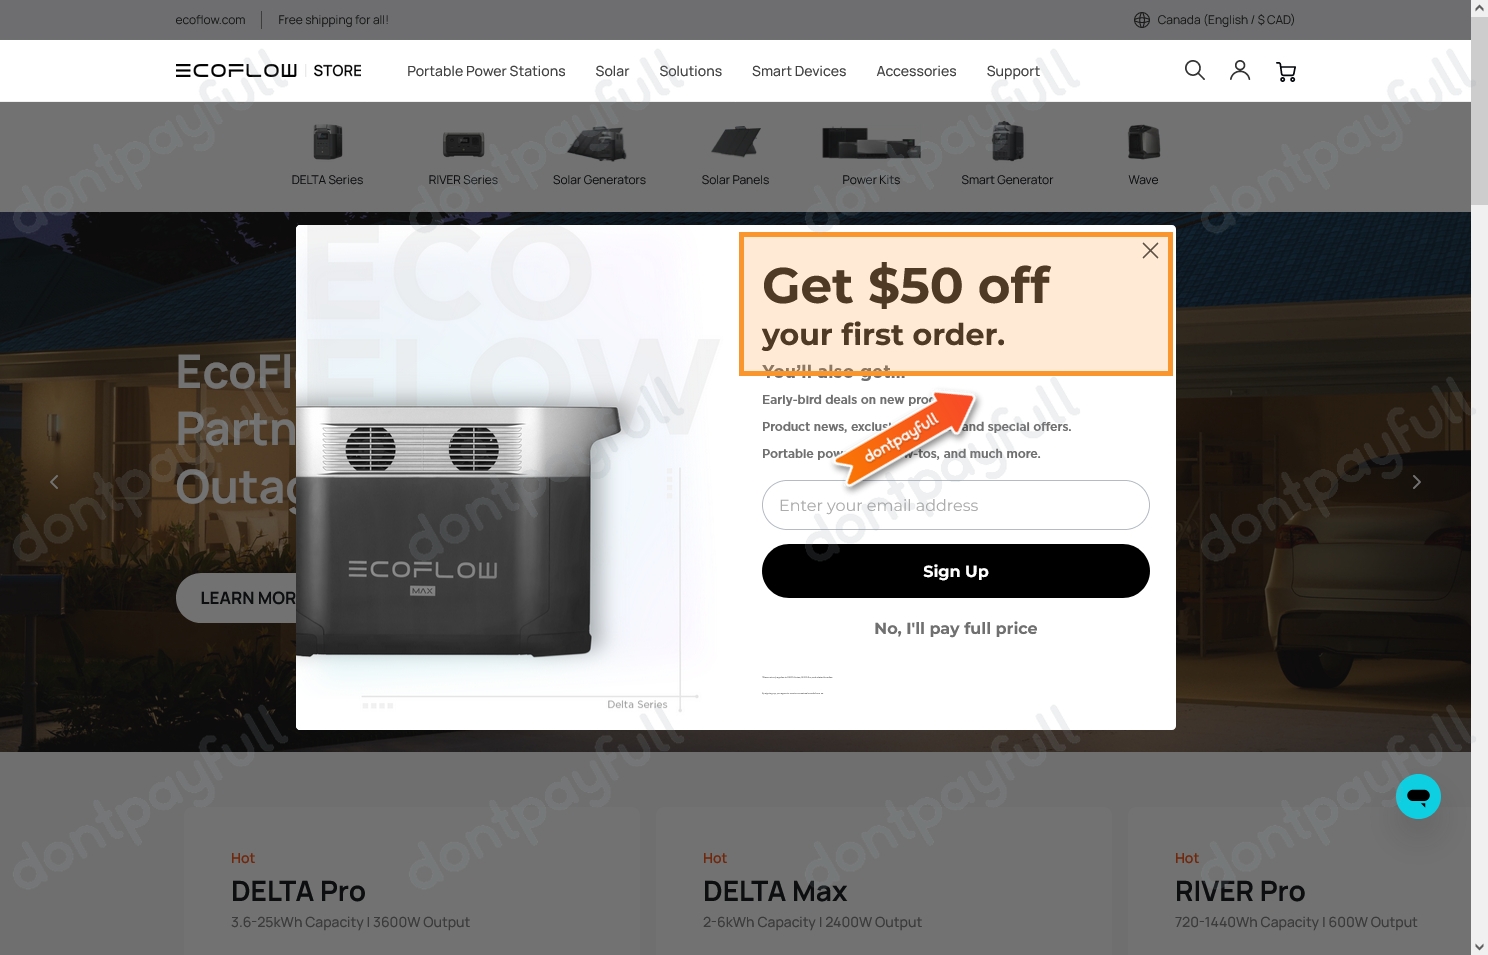The height and width of the screenshot is (955, 1488).
Task: Open the Support menu
Action: coord(1013,71)
